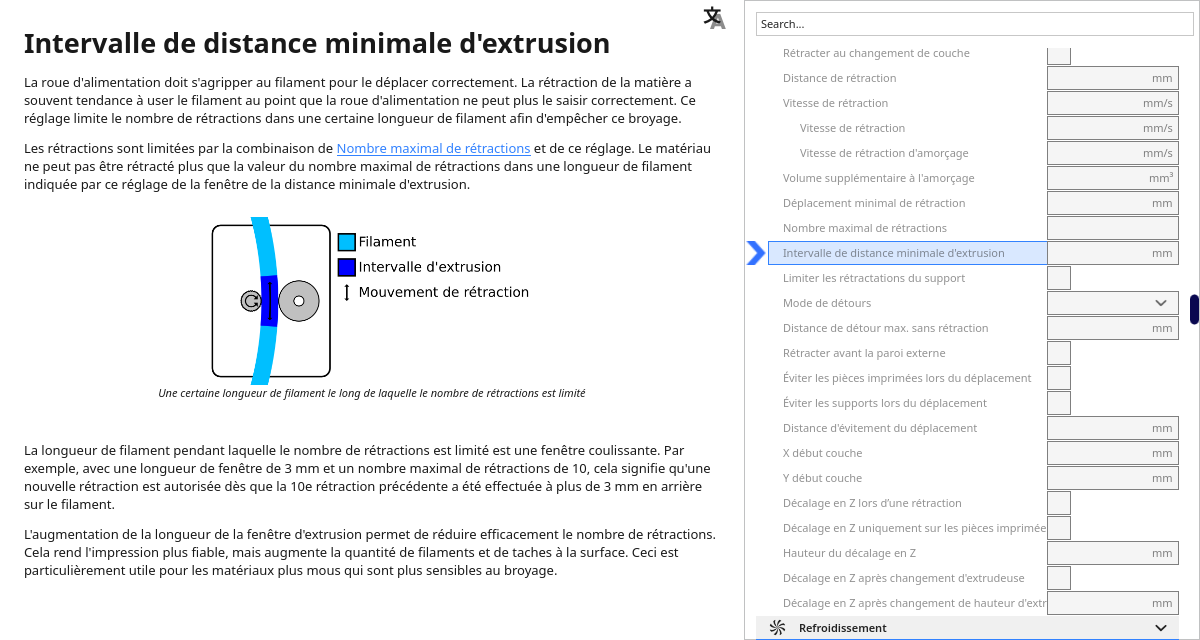Image resolution: width=1200 pixels, height=640 pixels.
Task: Select Nombre maximal de rétractions label in settings list
Action: (865, 228)
